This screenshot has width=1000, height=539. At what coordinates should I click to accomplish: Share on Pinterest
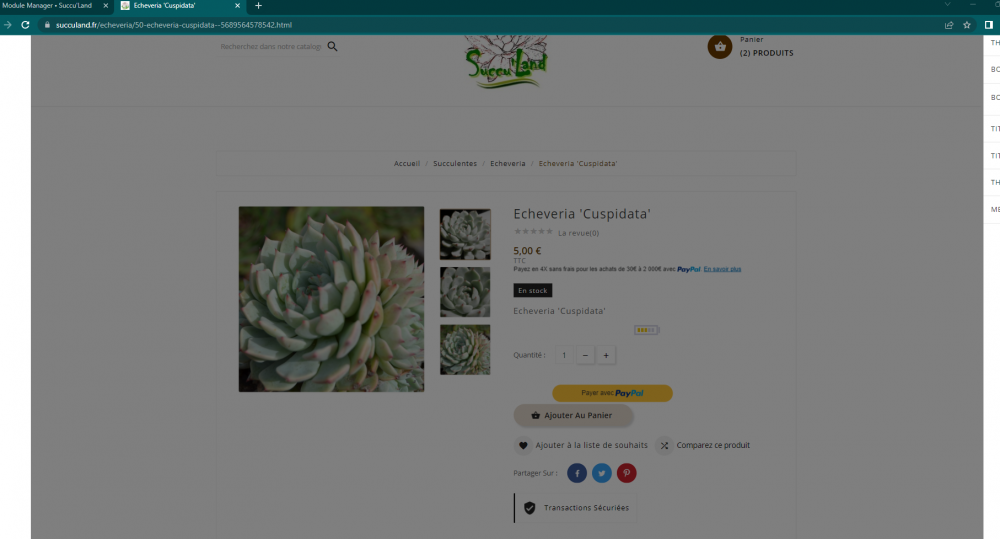[626, 473]
